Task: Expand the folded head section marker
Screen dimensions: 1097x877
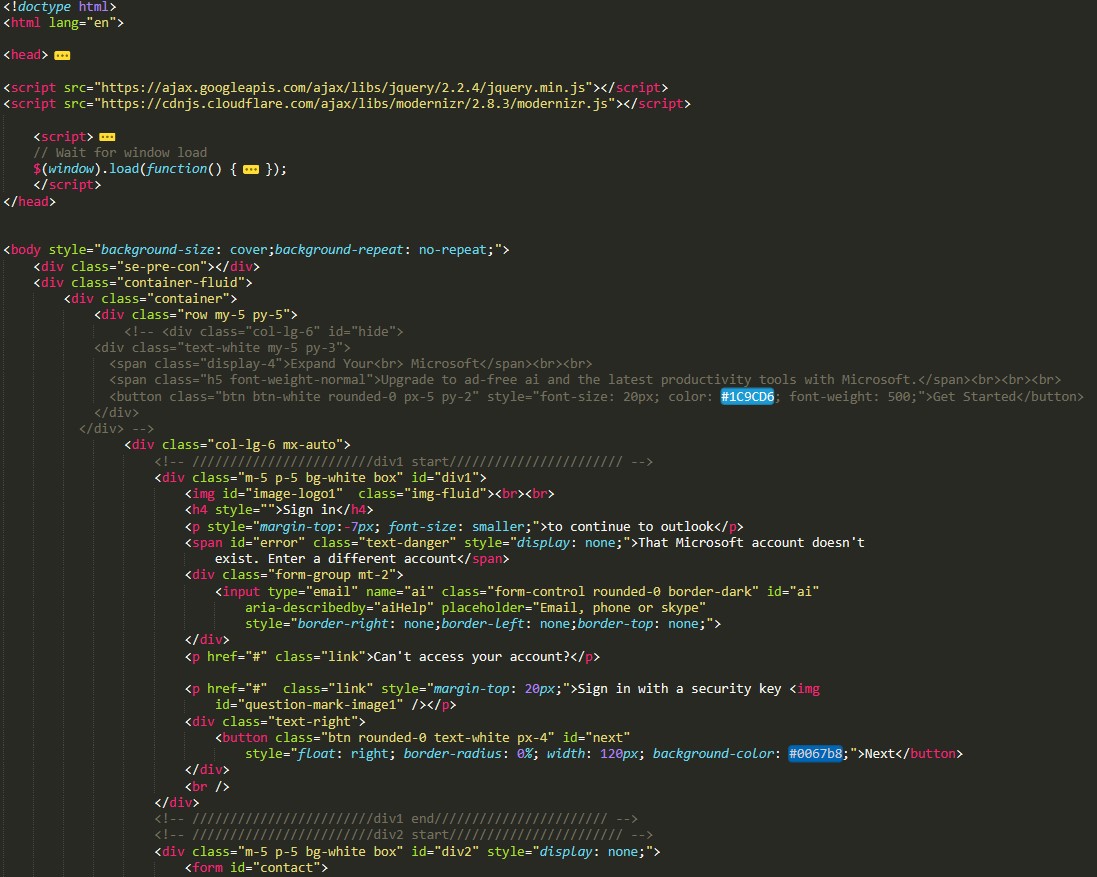Action: pyautogui.click(x=62, y=55)
